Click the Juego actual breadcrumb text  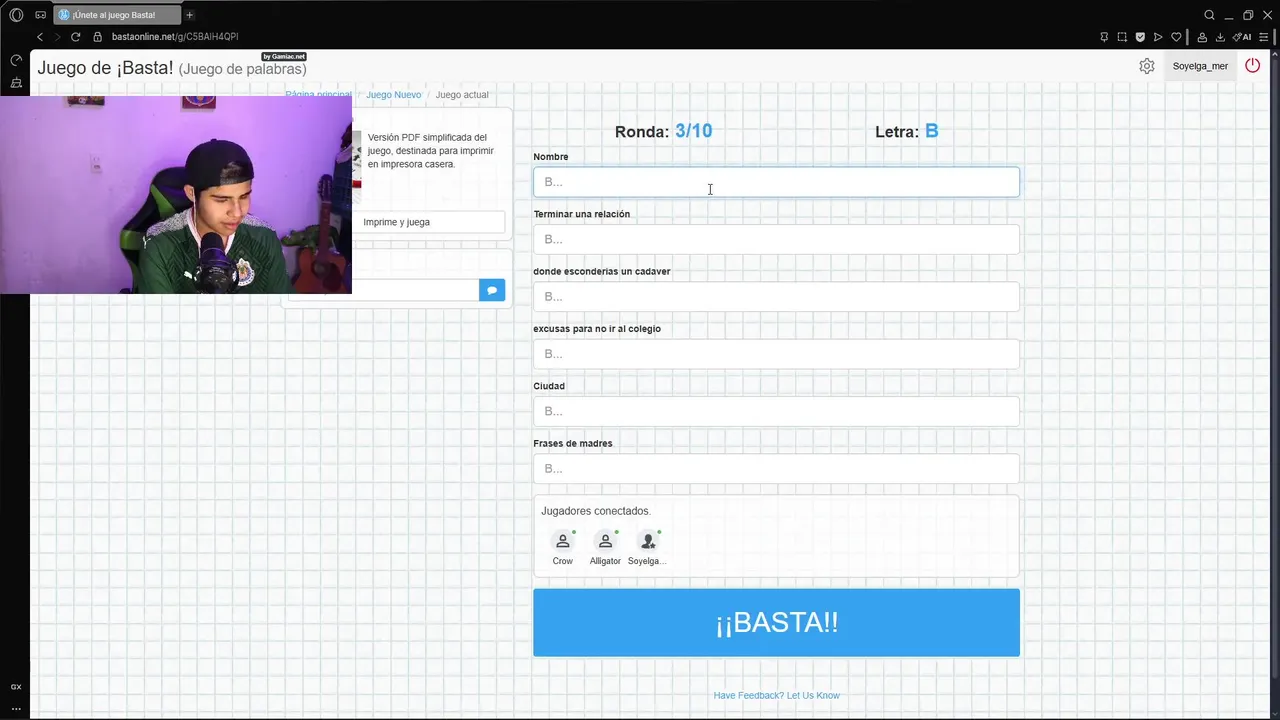coord(462,95)
